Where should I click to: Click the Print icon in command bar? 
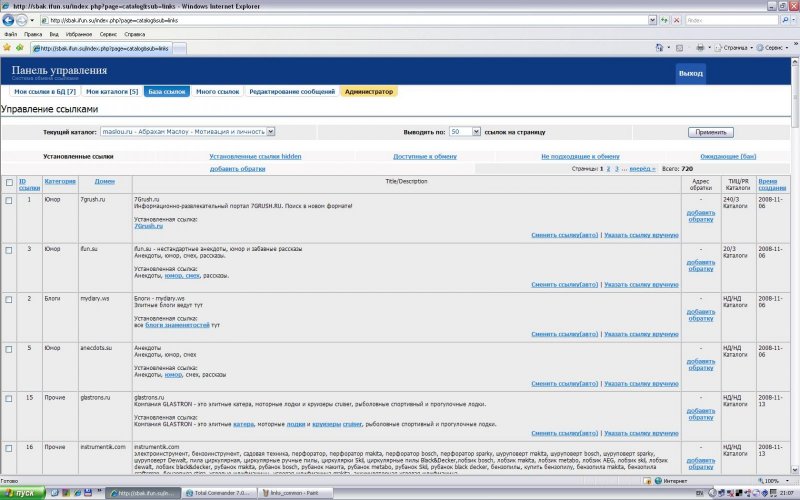pos(698,47)
